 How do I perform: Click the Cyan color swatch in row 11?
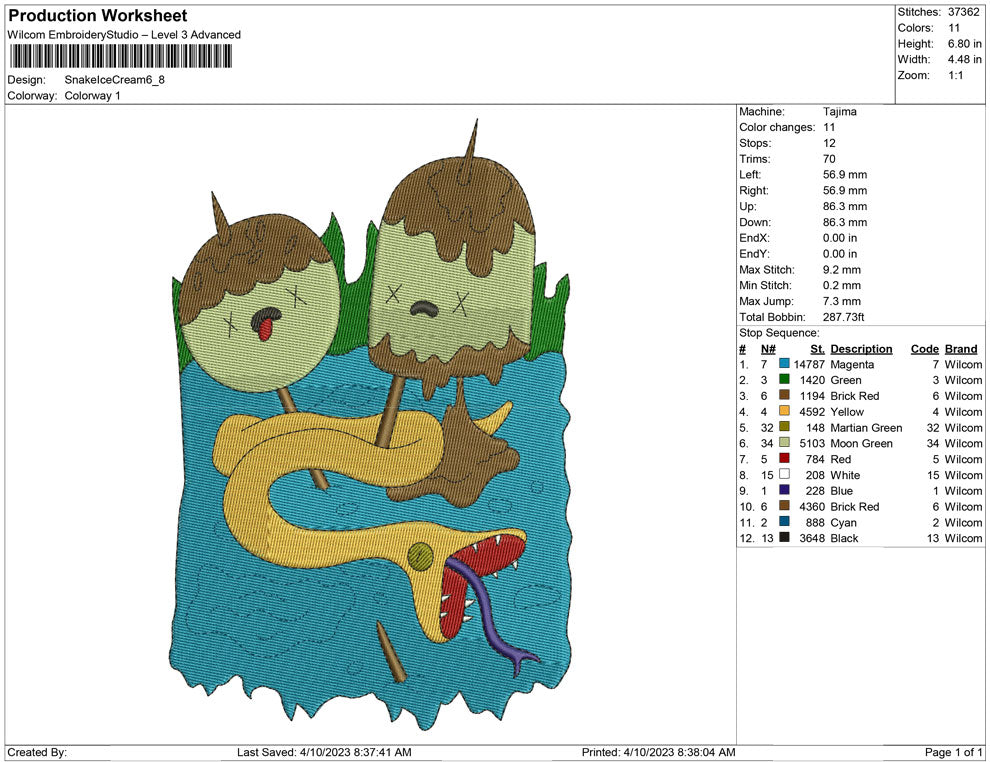pyautogui.click(x=784, y=521)
